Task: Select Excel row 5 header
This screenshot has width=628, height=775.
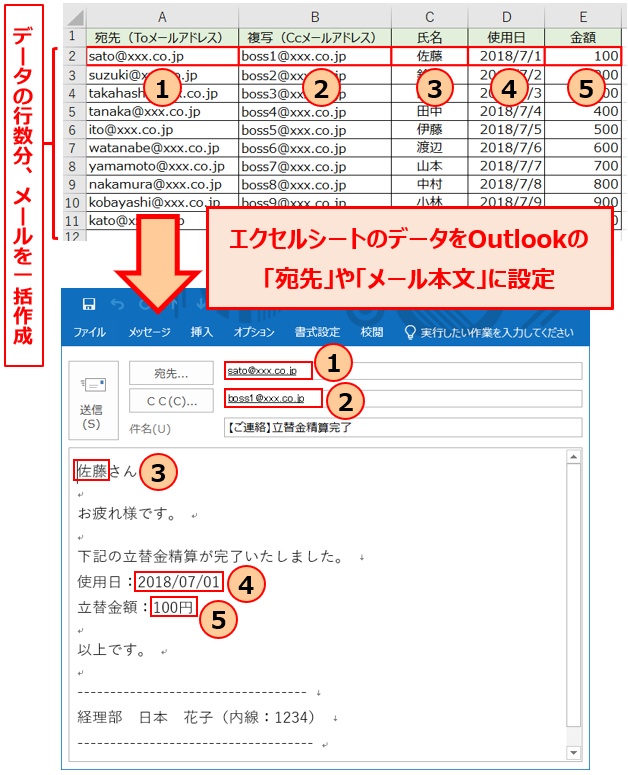Action: 73,112
